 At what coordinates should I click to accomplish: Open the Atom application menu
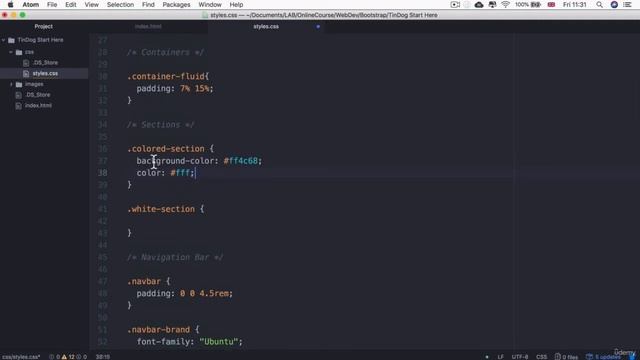click(31, 5)
